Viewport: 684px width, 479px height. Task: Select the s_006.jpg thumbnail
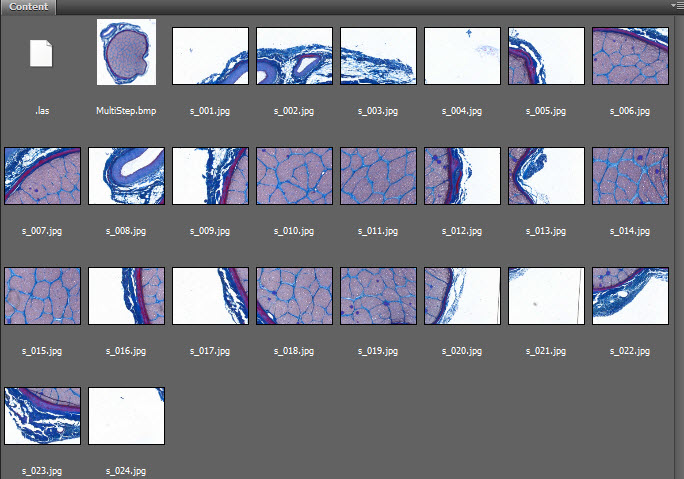coord(630,56)
